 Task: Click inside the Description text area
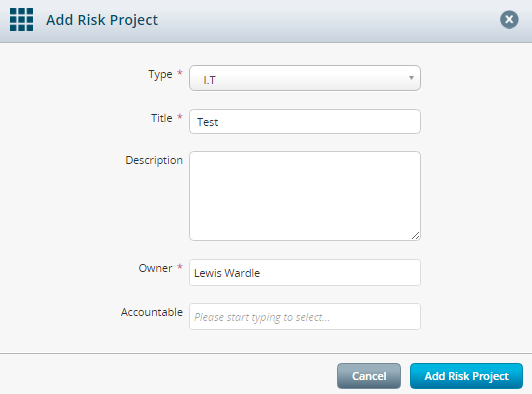point(305,196)
